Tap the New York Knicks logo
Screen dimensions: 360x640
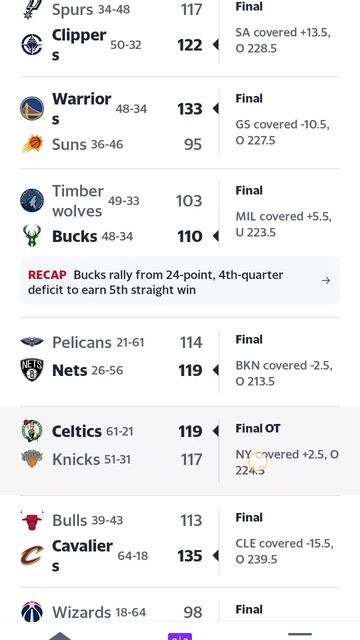click(x=32, y=459)
